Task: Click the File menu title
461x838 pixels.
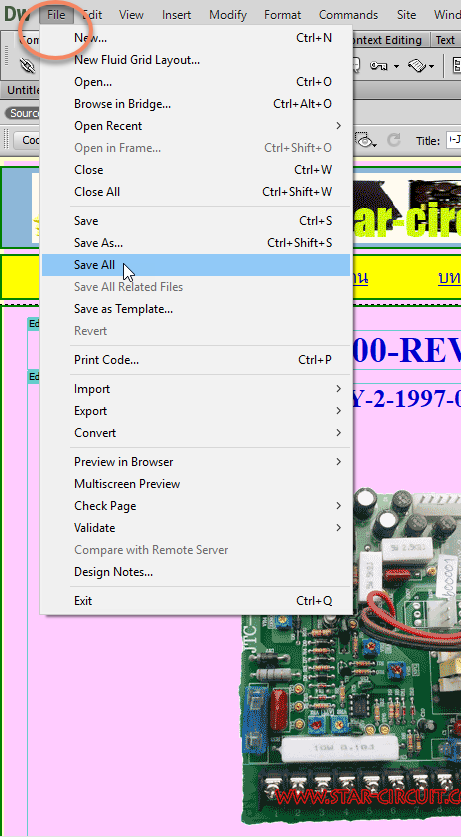Action: point(56,15)
